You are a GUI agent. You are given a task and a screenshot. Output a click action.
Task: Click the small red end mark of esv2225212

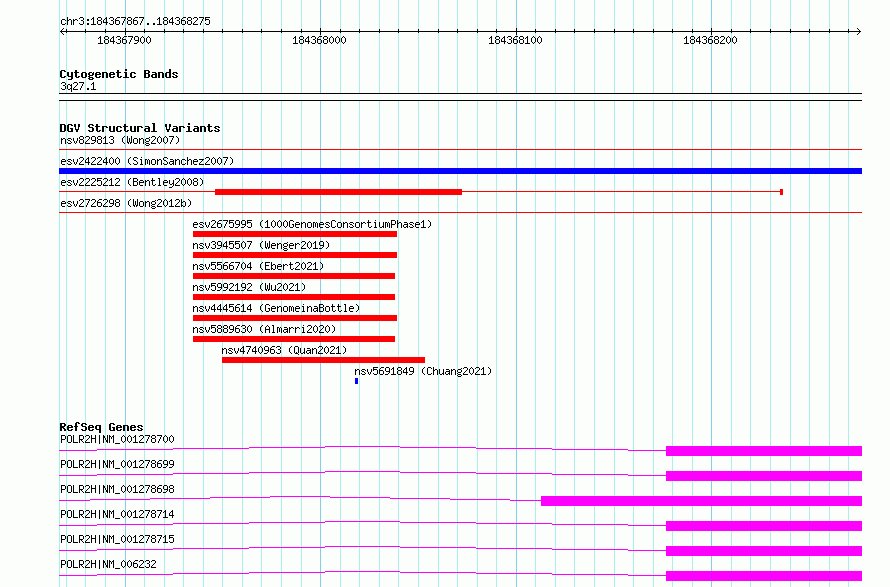tap(782, 192)
